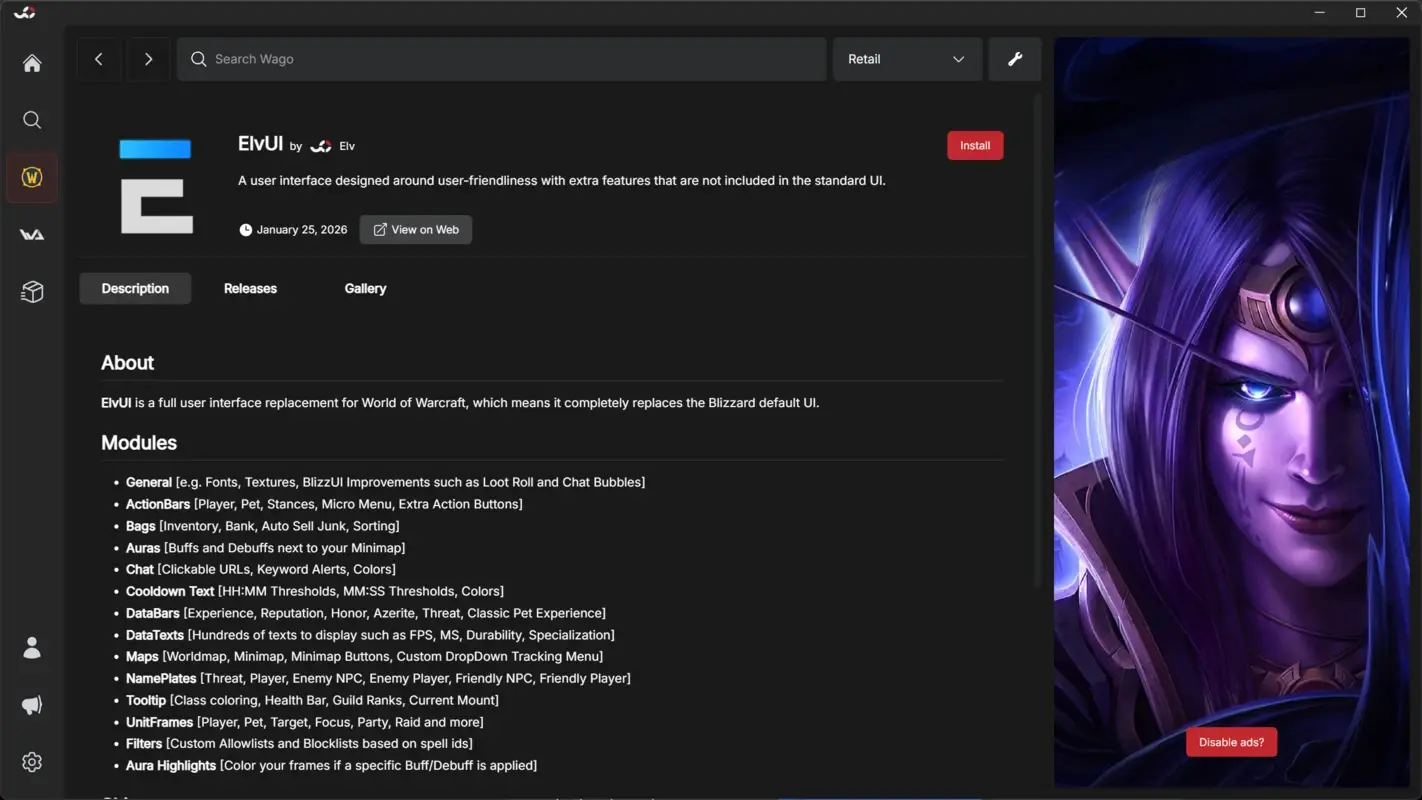
Task: Click the Search Wago input field
Action: [x=500, y=59]
